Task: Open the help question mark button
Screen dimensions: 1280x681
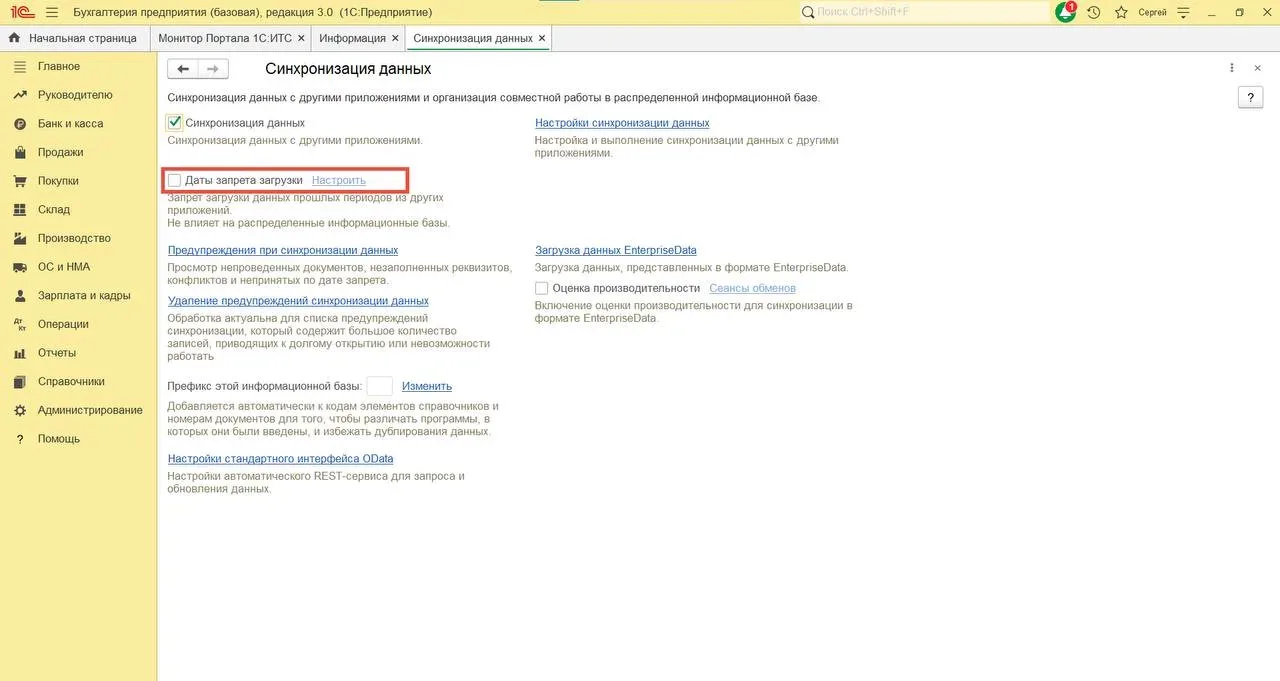Action: point(1250,97)
